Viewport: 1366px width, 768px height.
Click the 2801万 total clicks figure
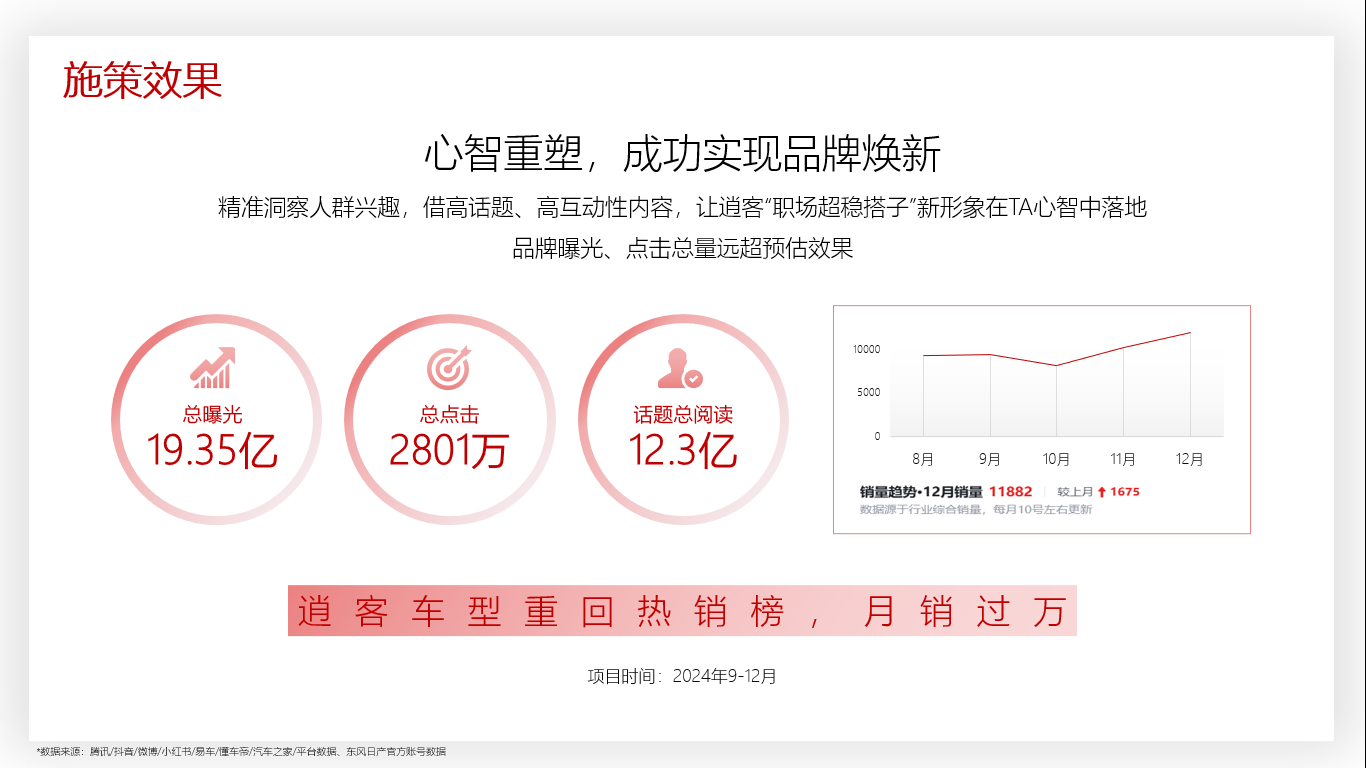pos(449,451)
